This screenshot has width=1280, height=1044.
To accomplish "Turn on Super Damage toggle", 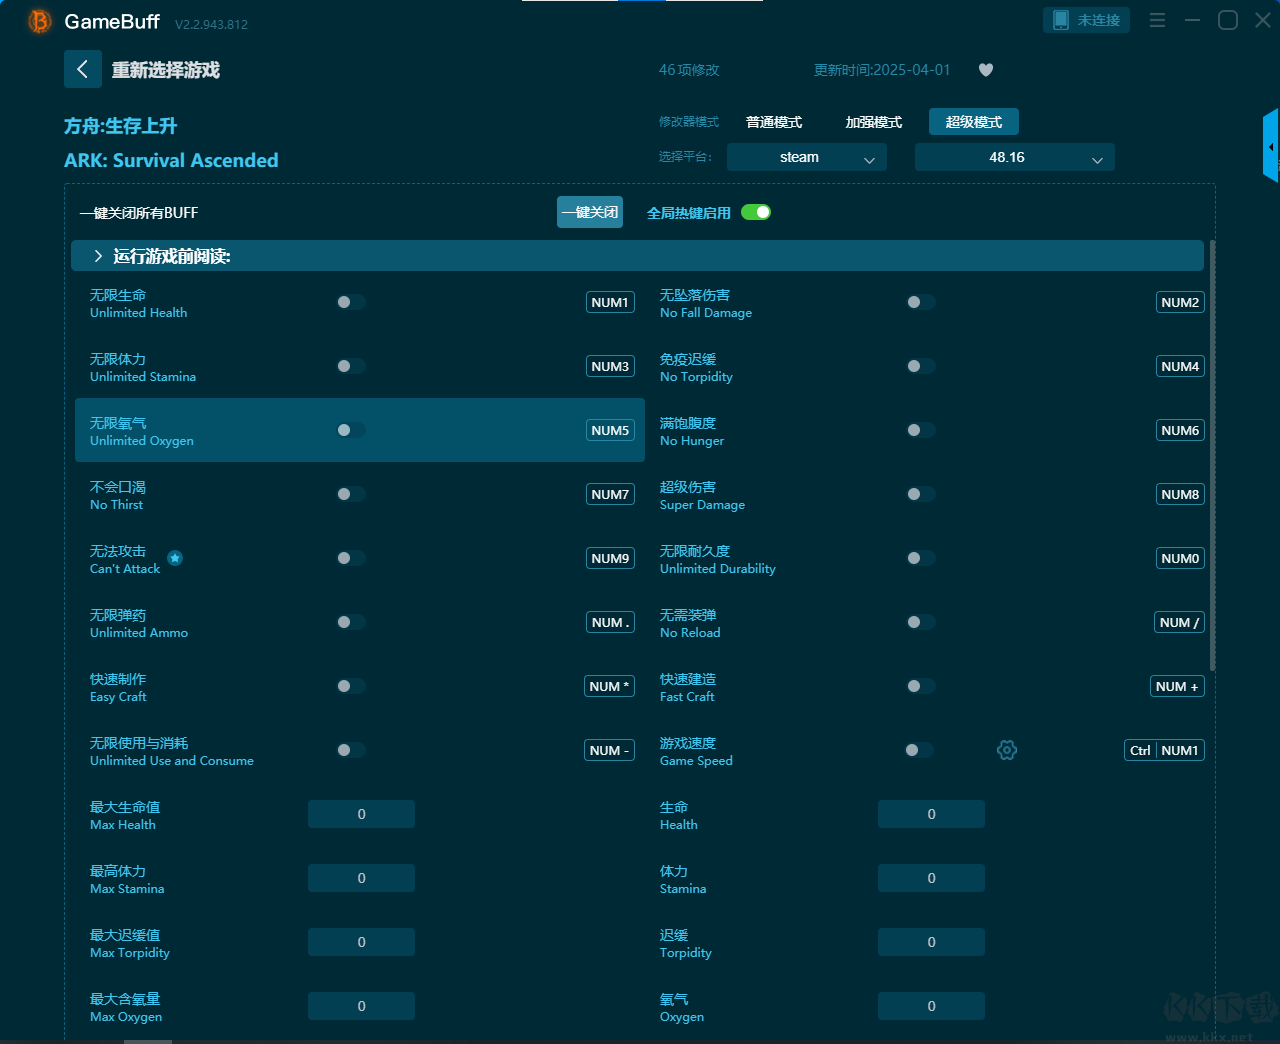I will click(x=921, y=494).
